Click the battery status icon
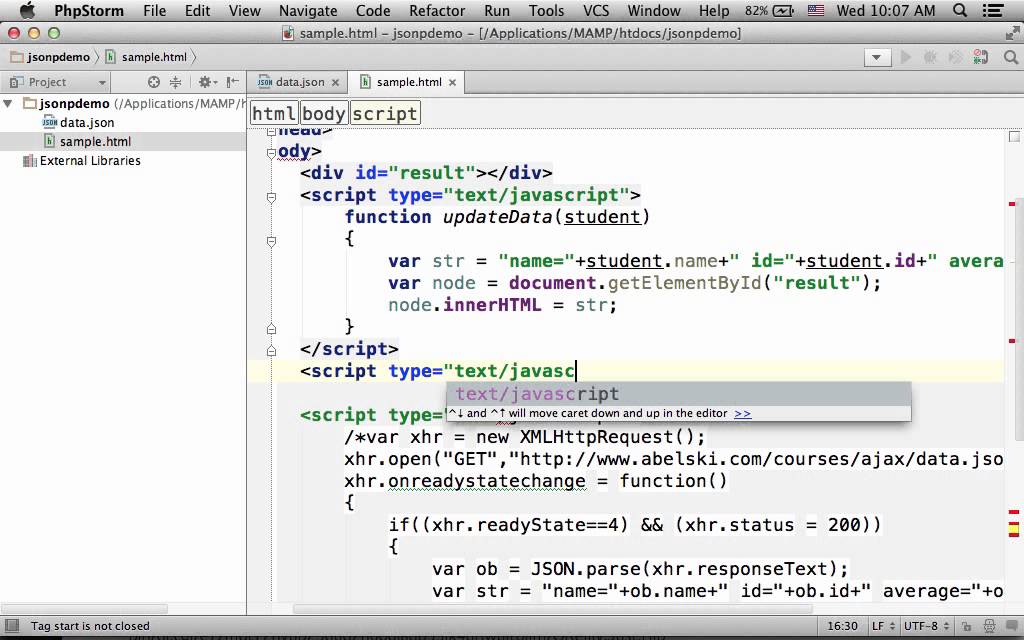Screen dimensions: 1024x640 [x=769, y=10]
